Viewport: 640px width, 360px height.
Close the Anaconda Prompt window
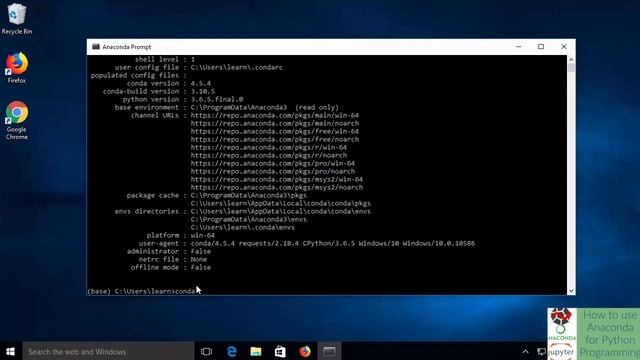tap(564, 47)
